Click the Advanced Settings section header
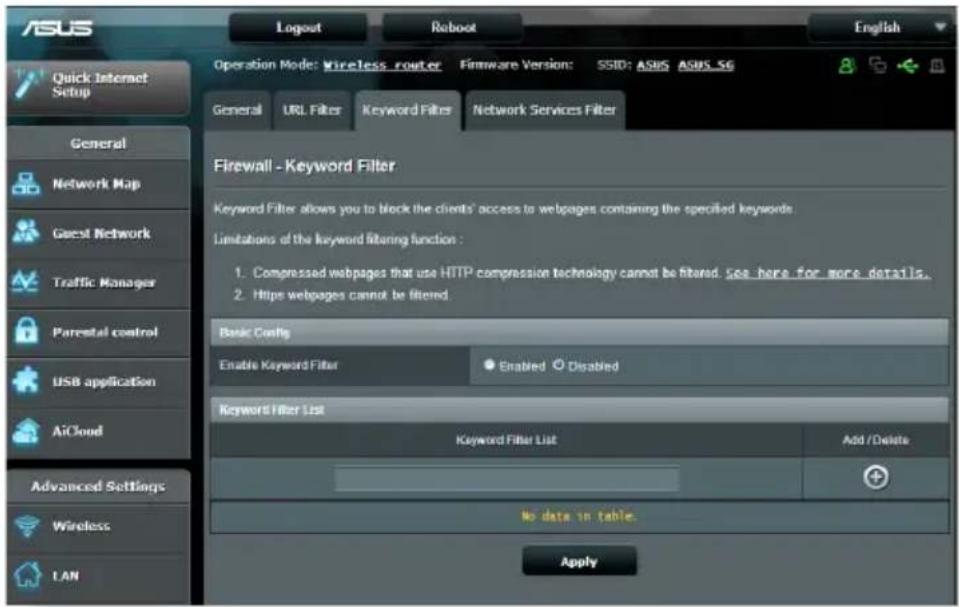The width and height of the screenshot is (959, 607). [x=98, y=486]
